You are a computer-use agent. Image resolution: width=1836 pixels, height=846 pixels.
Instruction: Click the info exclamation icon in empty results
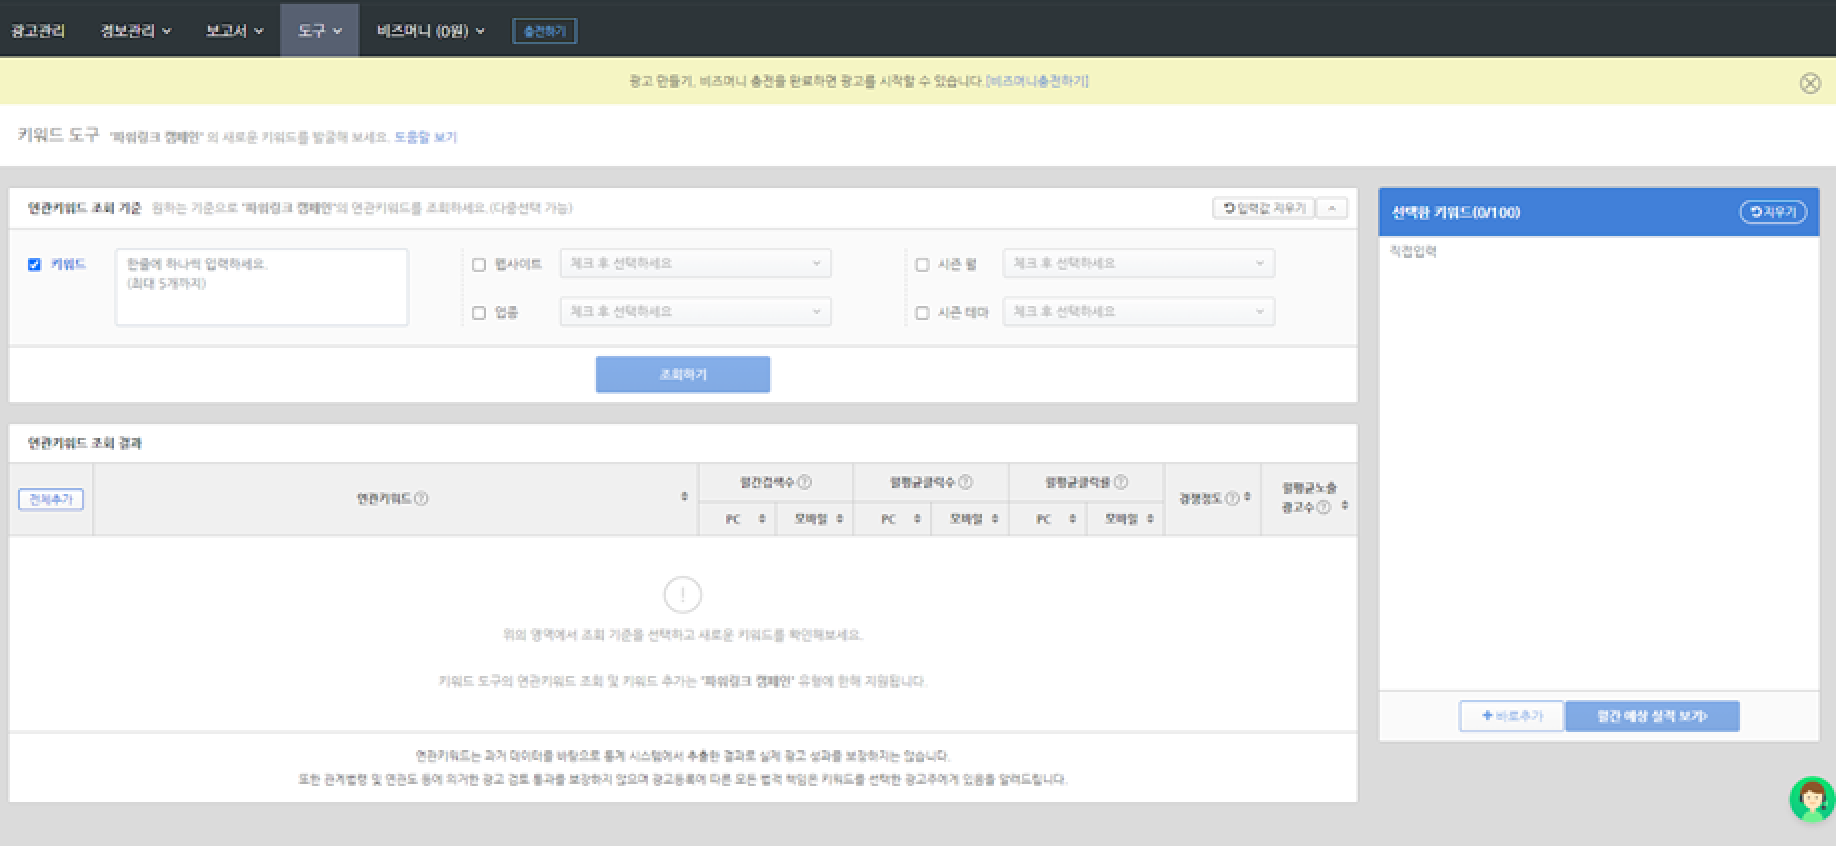(x=683, y=595)
